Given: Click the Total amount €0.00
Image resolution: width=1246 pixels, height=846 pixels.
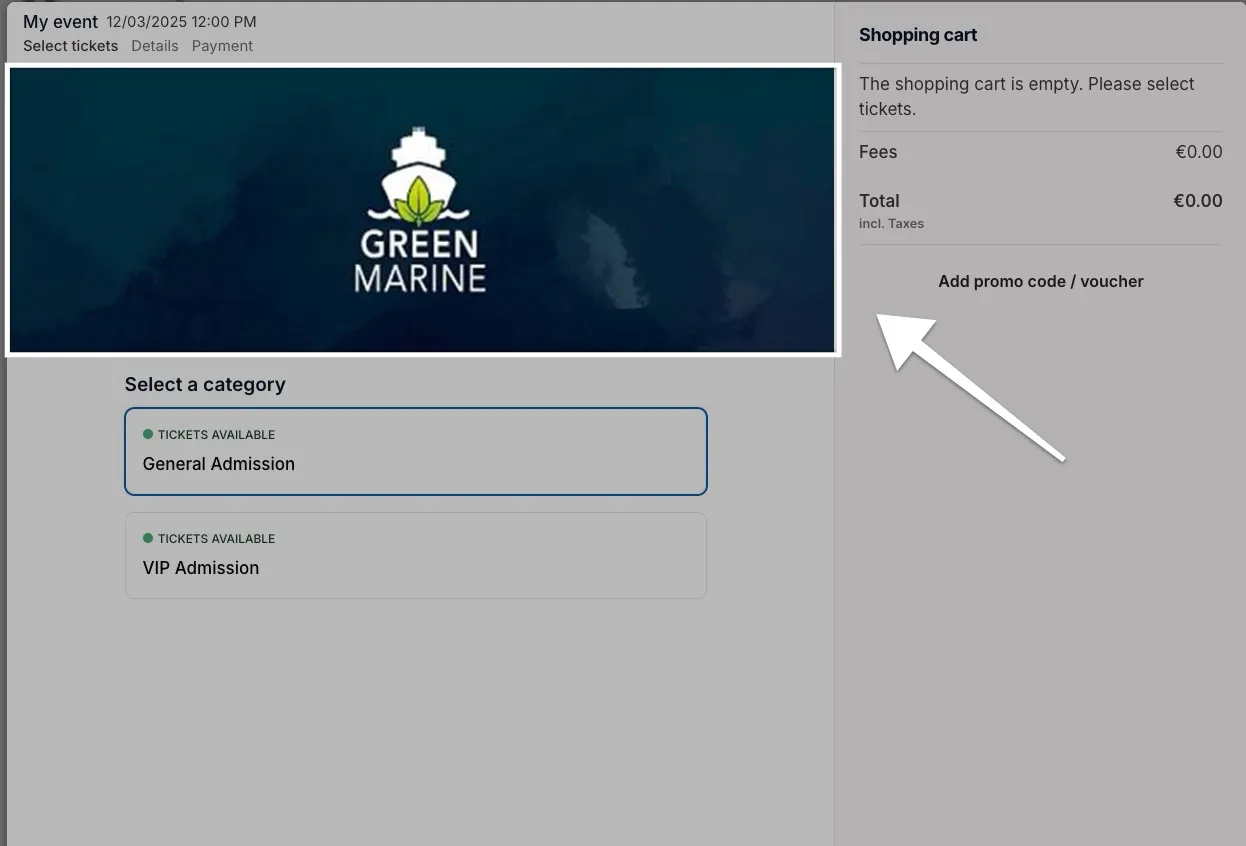Looking at the screenshot, I should click(x=1198, y=201).
